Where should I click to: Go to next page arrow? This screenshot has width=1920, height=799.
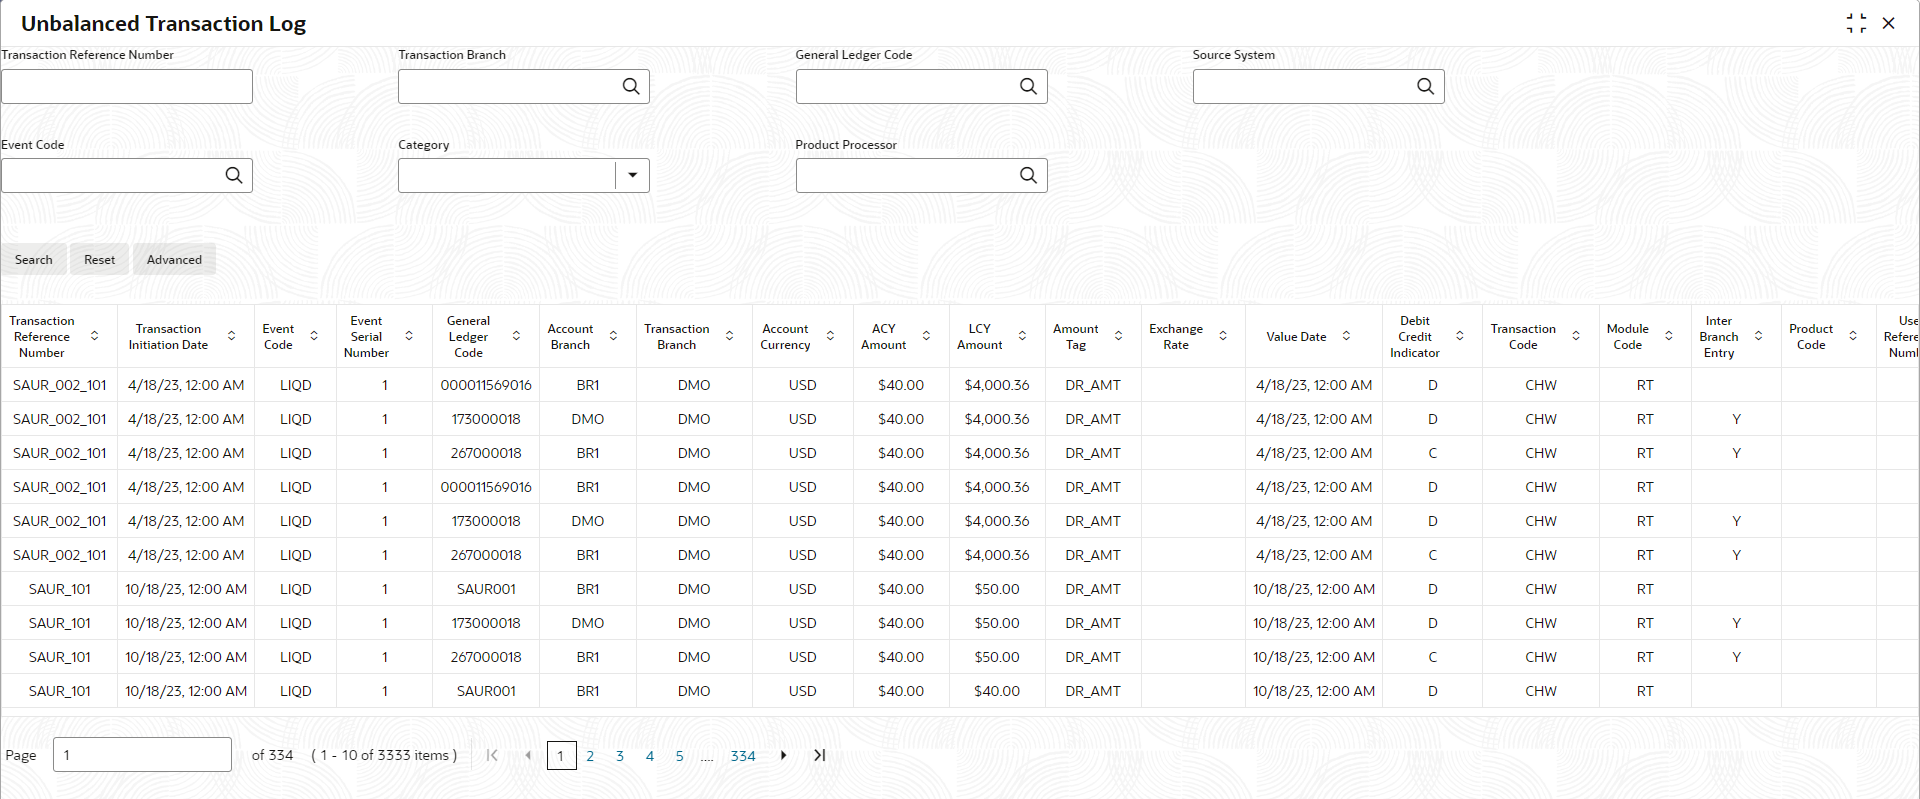click(x=783, y=755)
